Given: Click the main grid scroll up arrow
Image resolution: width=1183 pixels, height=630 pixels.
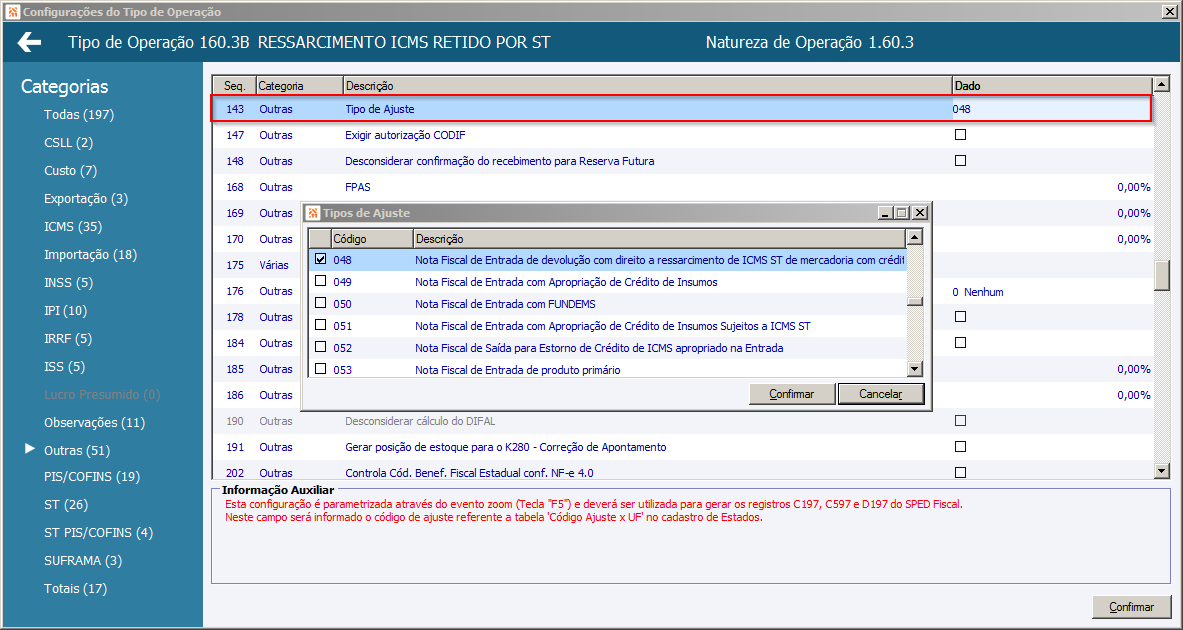Looking at the screenshot, I should (x=1162, y=85).
